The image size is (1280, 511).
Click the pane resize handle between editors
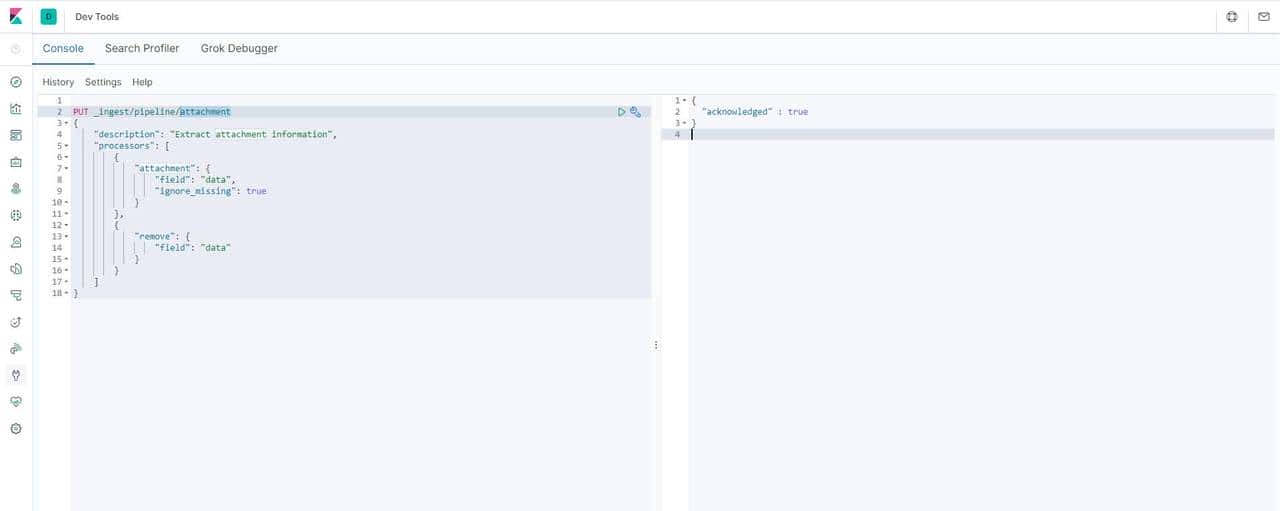pyautogui.click(x=656, y=345)
